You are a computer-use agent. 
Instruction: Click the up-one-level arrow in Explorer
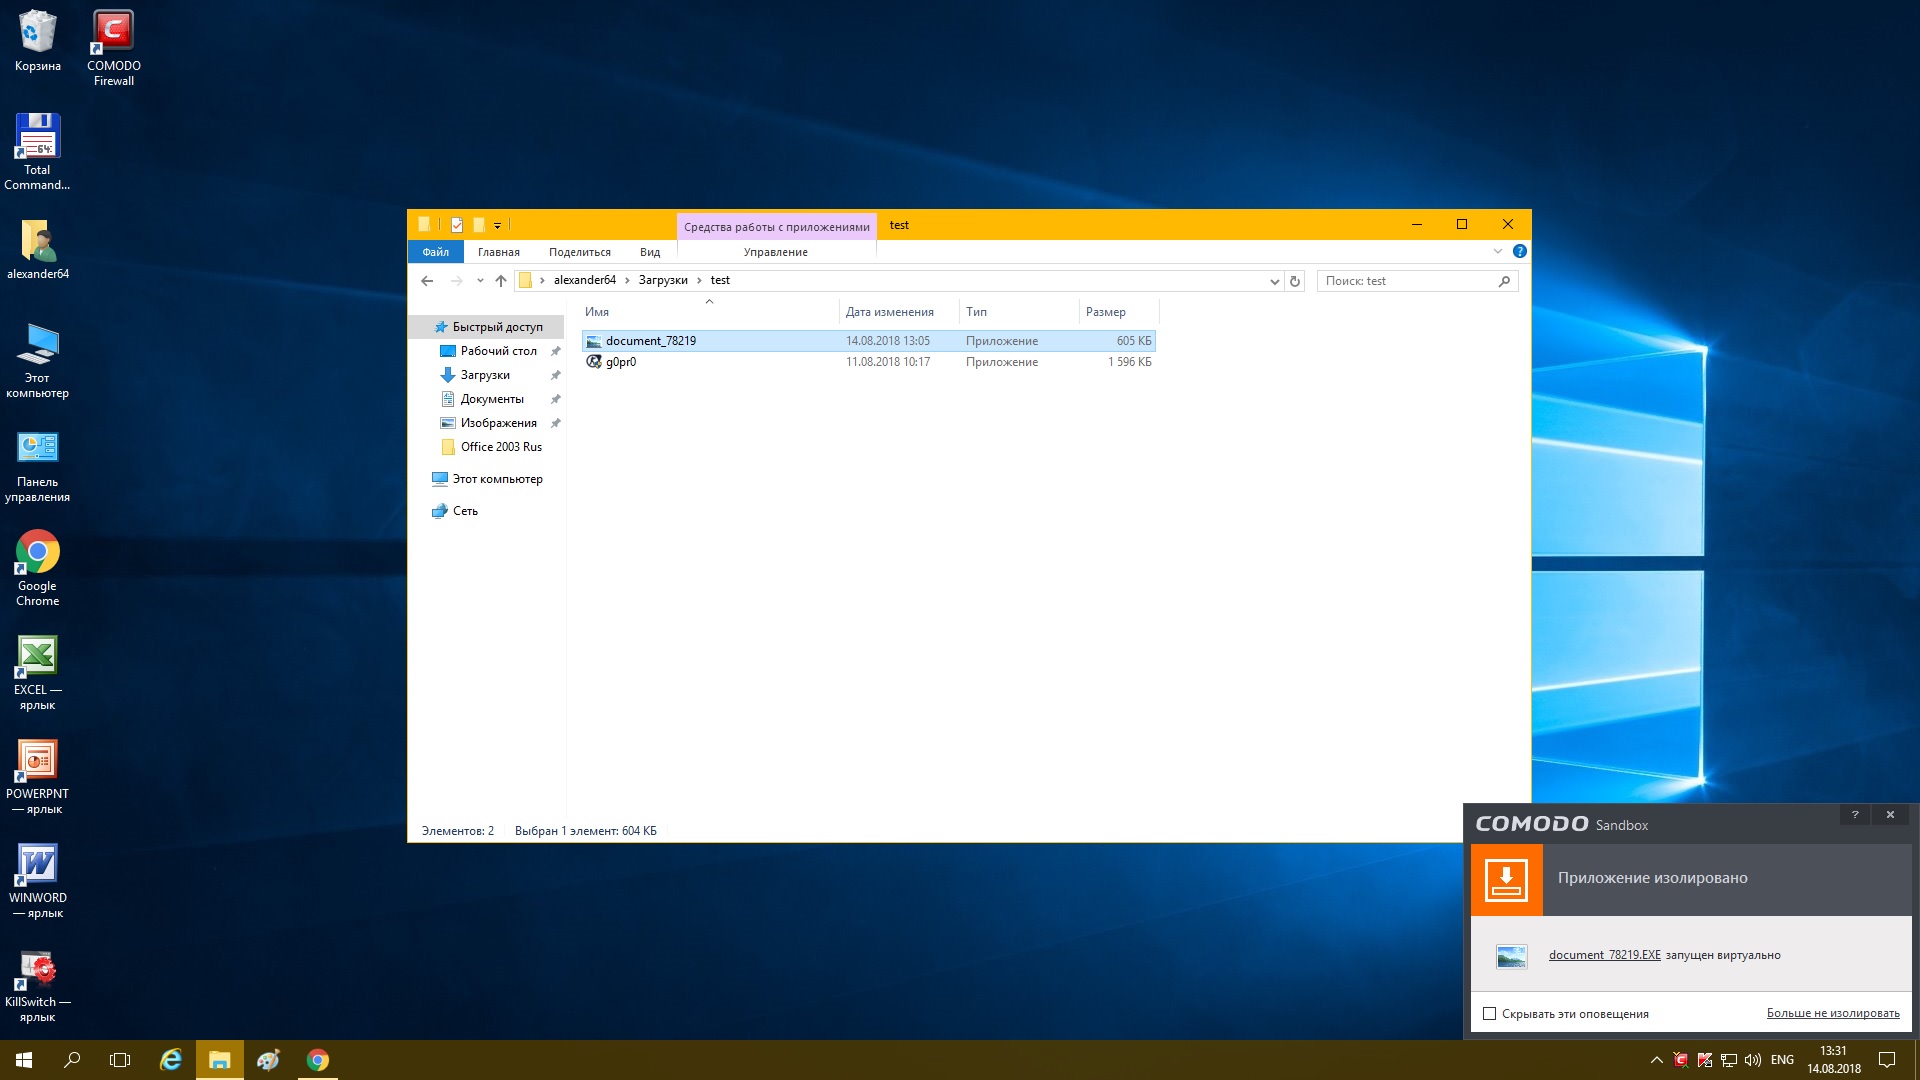coord(501,281)
